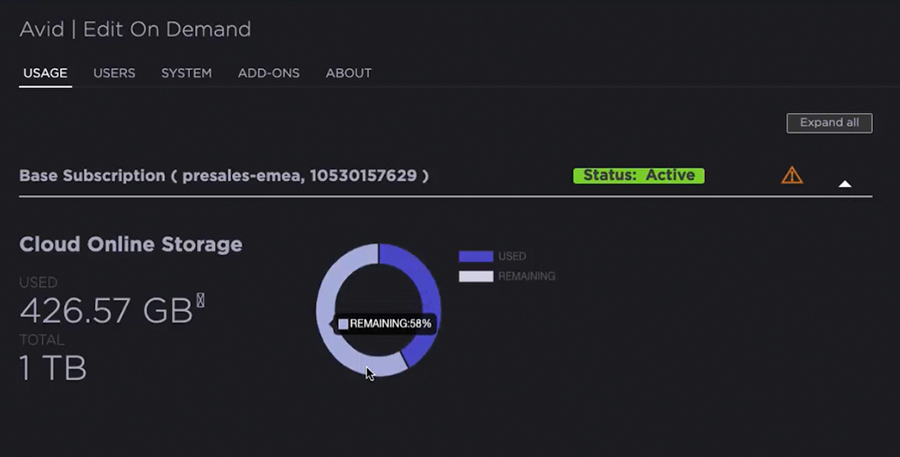Click the USED legend label text
The height and width of the screenshot is (457, 900).
[512, 256]
